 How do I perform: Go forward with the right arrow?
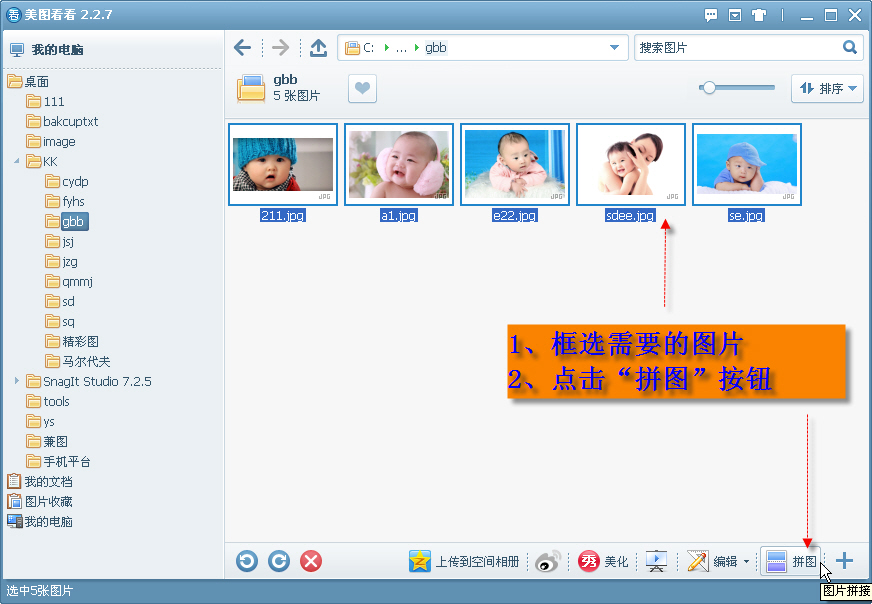point(280,48)
